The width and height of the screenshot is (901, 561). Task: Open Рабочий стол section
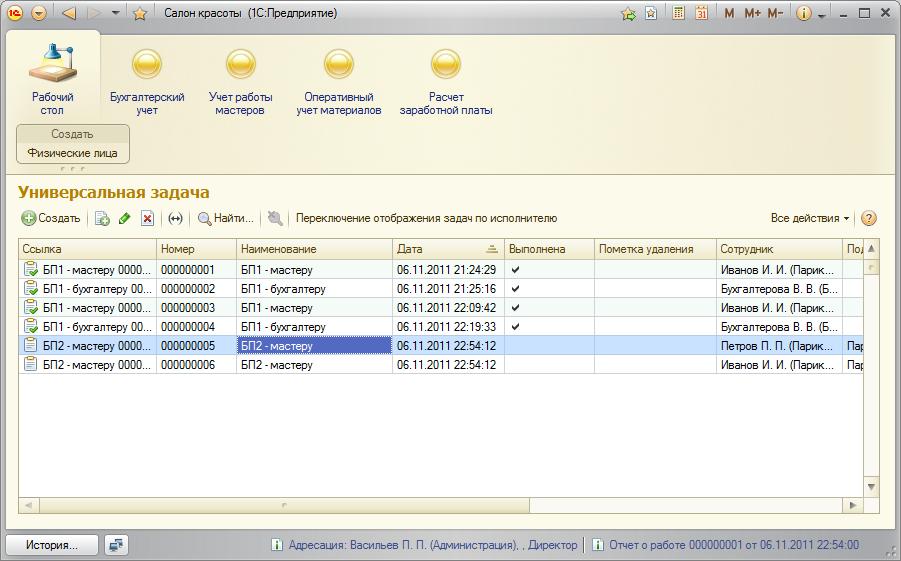pos(52,79)
